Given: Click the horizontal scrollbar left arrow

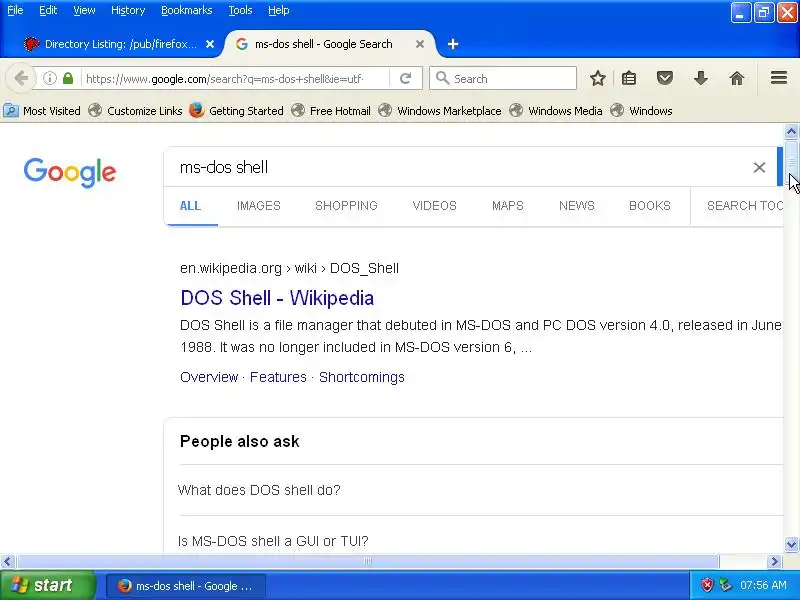Looking at the screenshot, I should point(7,562).
